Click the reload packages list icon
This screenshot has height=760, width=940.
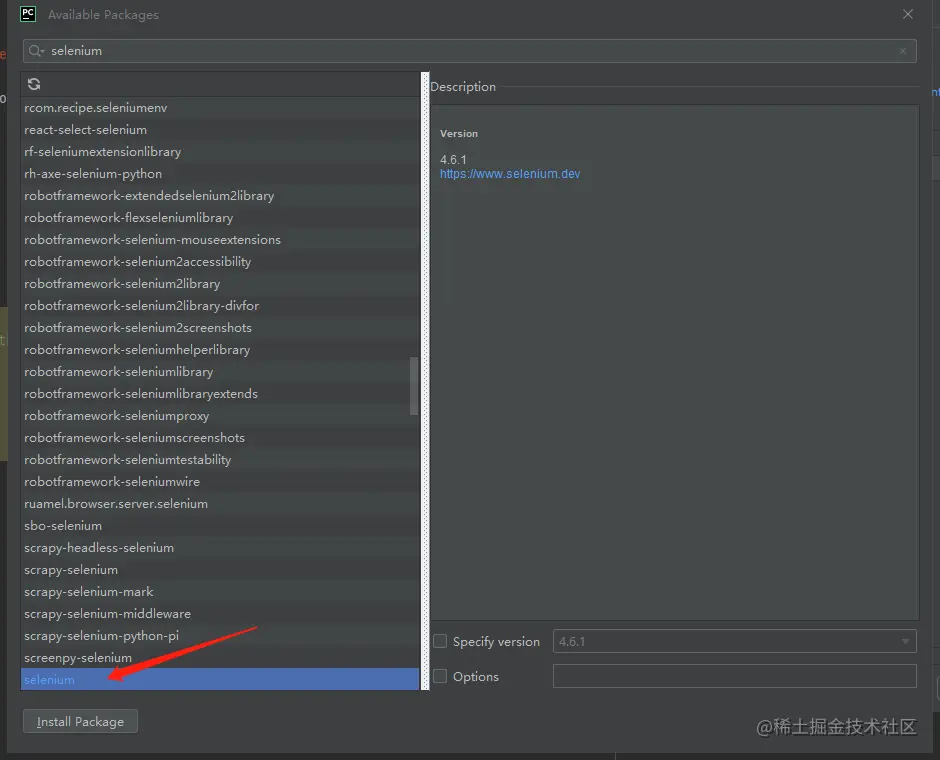pyautogui.click(x=34, y=85)
